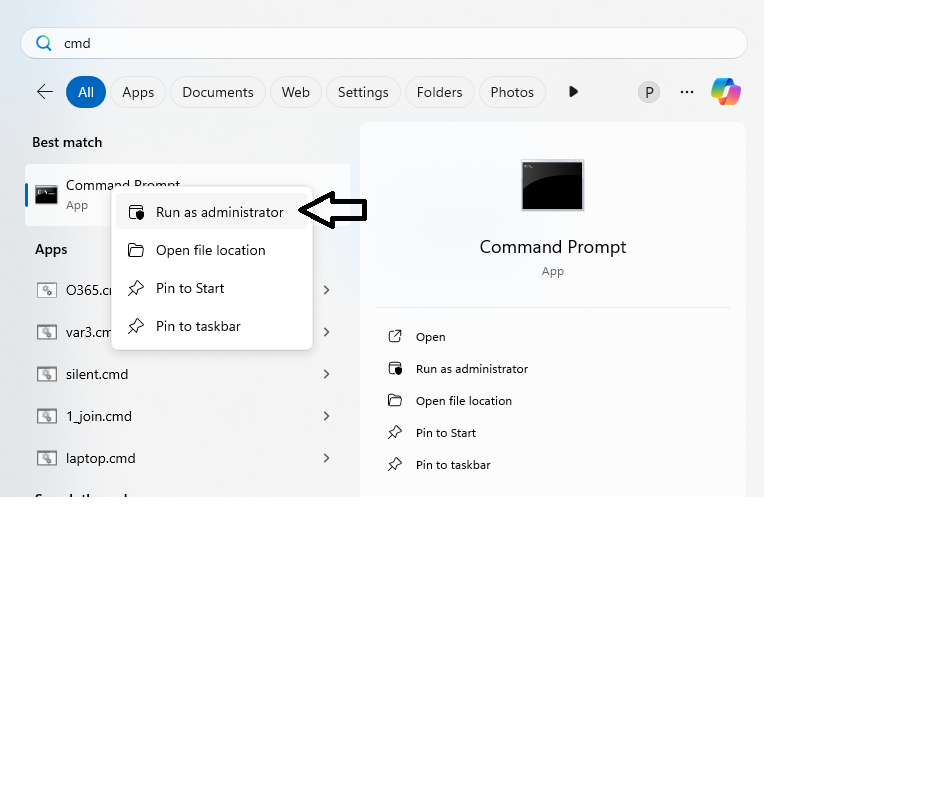Click the play arrow to show more filters
This screenshot has height=809, width=943.
click(x=573, y=92)
